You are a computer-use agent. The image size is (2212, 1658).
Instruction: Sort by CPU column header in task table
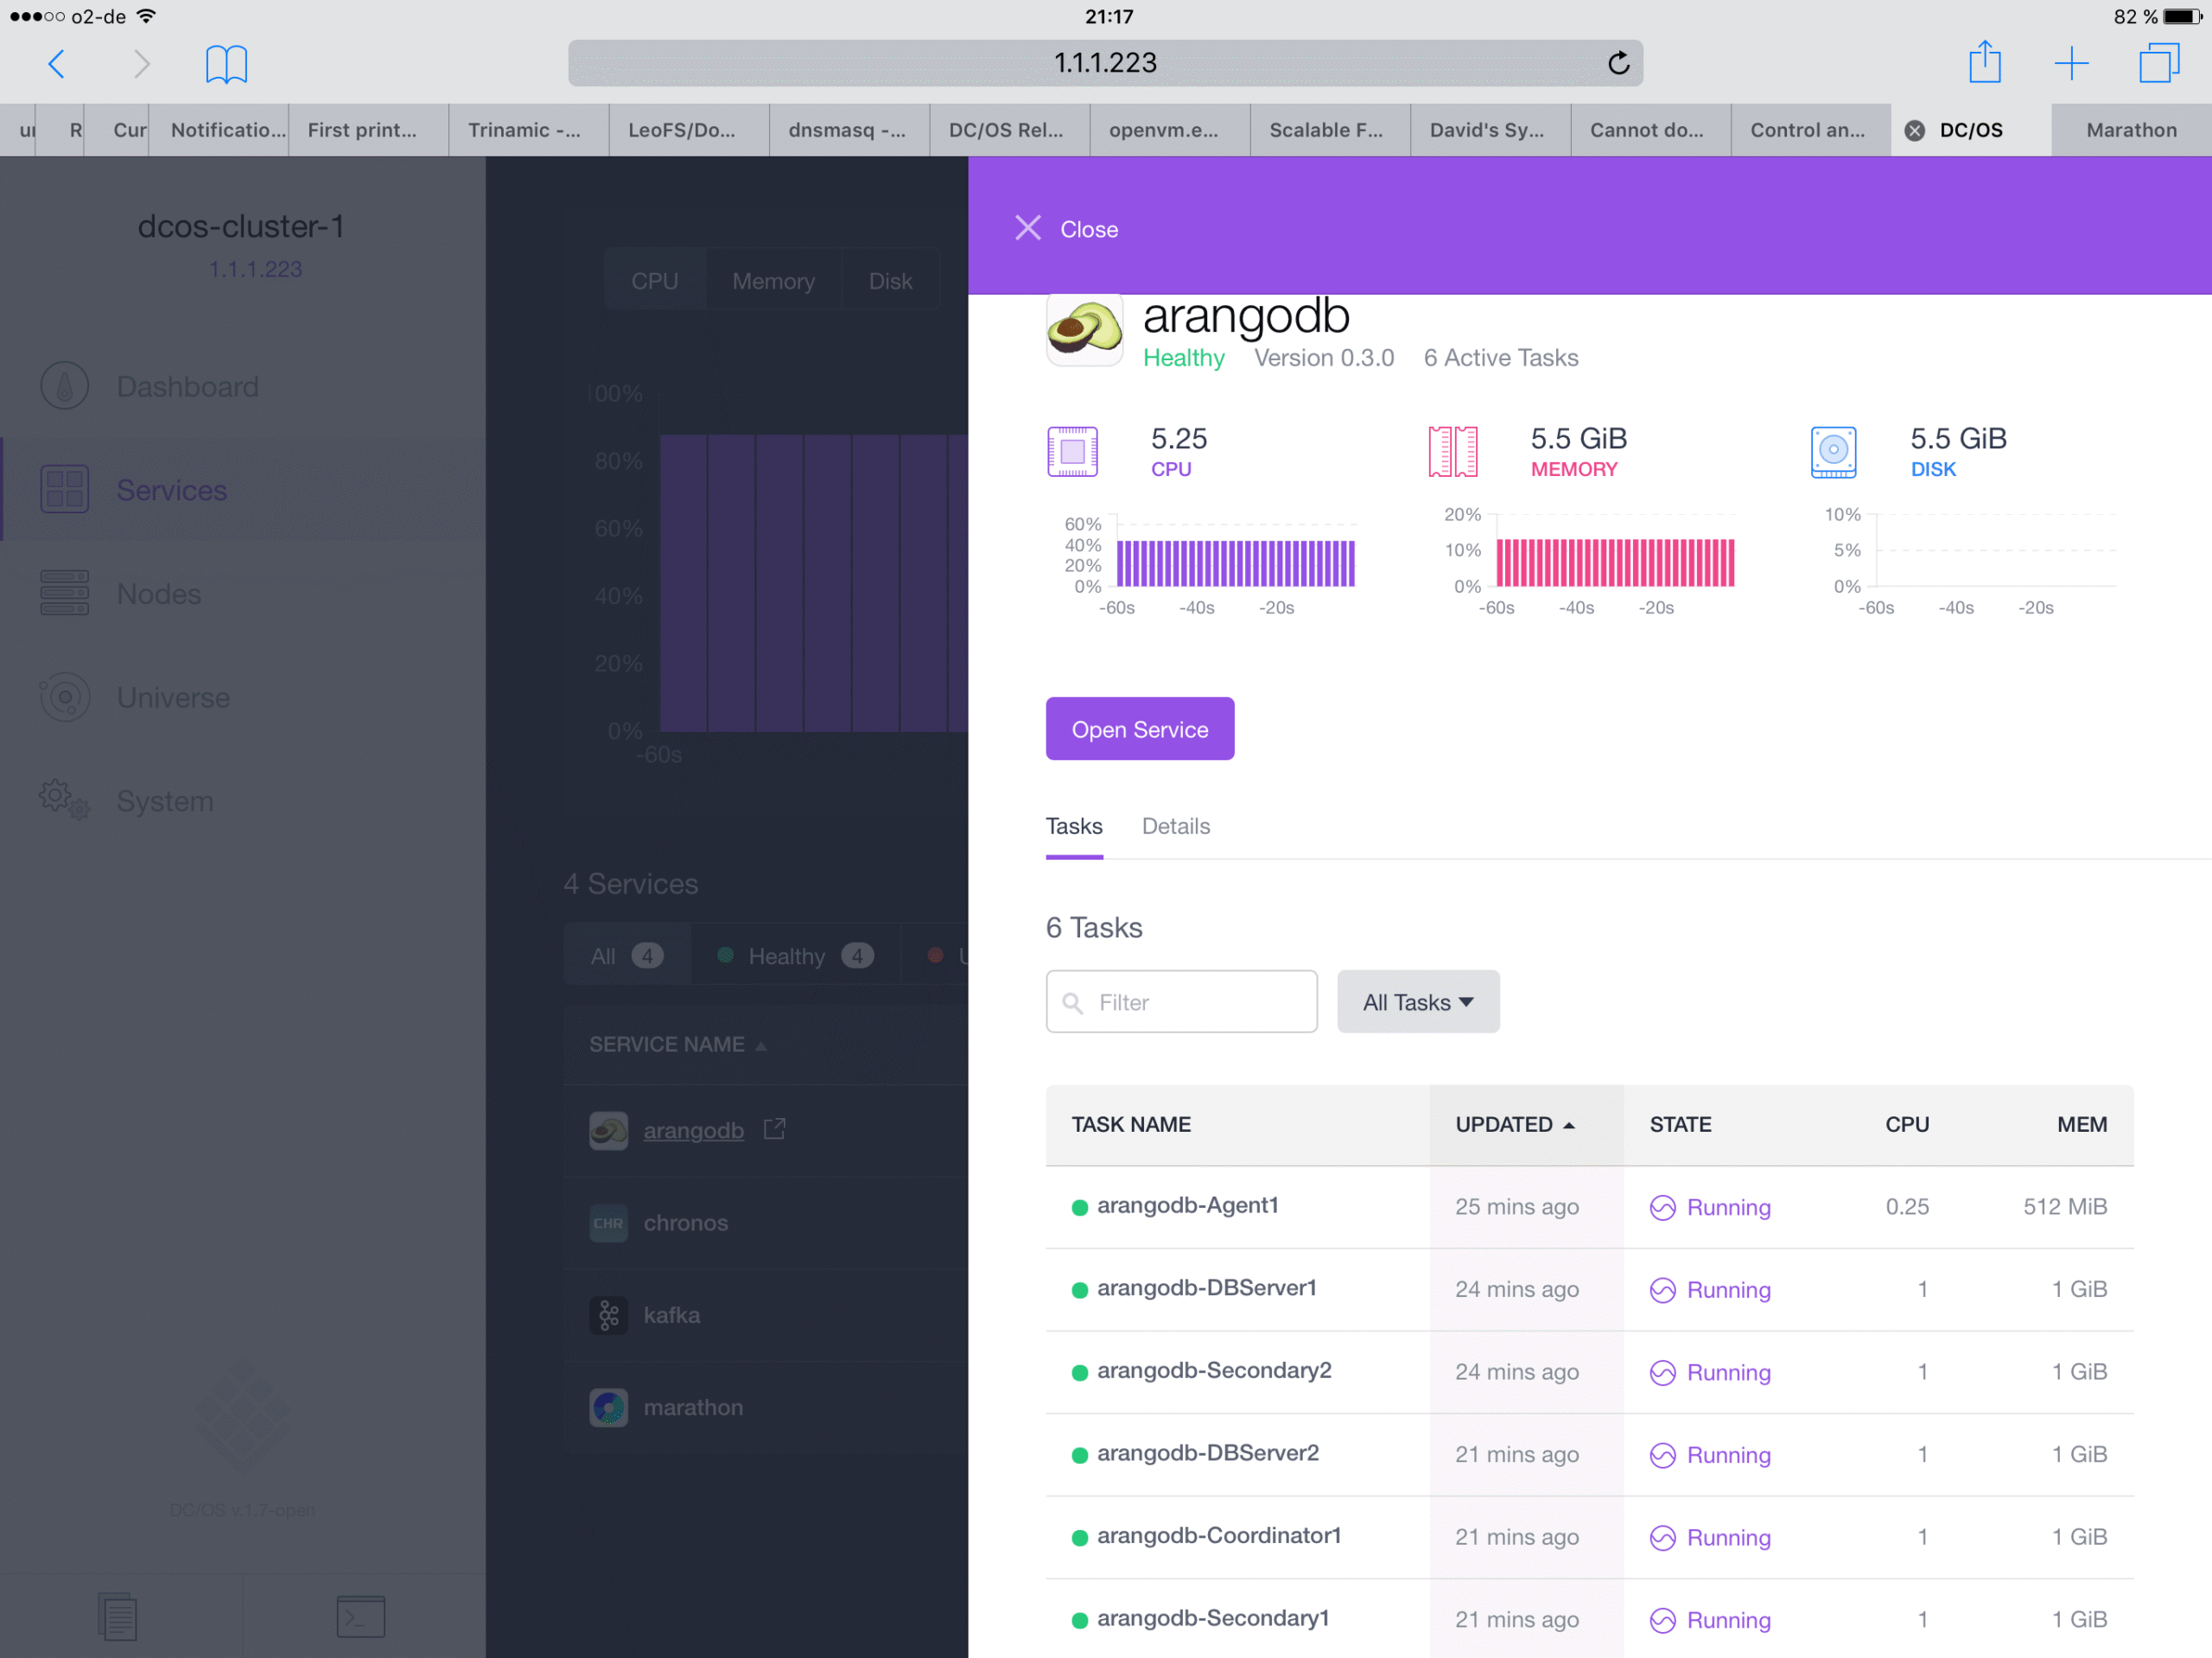(1906, 1124)
